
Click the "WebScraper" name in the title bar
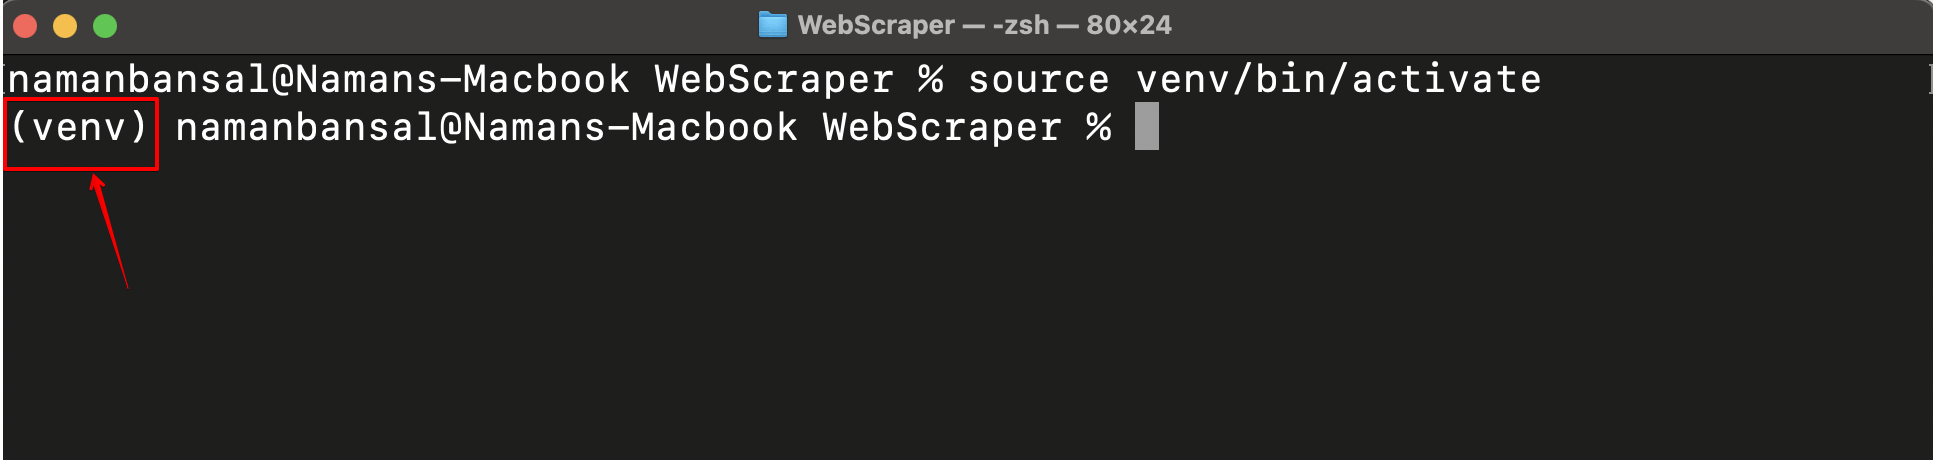coord(876,25)
